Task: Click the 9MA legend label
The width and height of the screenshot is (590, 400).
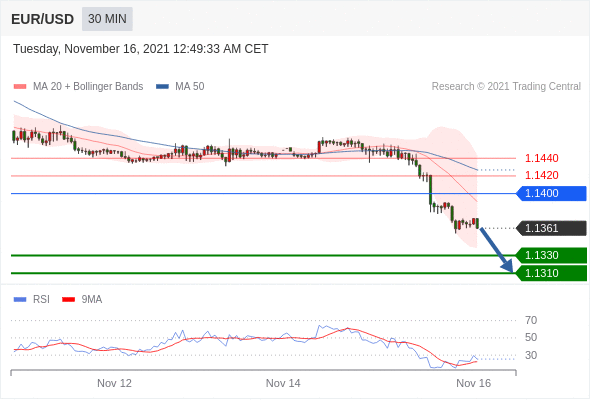Action: click(92, 300)
